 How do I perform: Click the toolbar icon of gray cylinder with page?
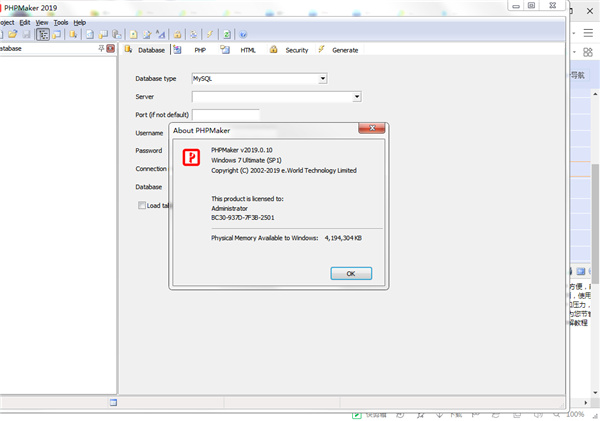(x=117, y=34)
